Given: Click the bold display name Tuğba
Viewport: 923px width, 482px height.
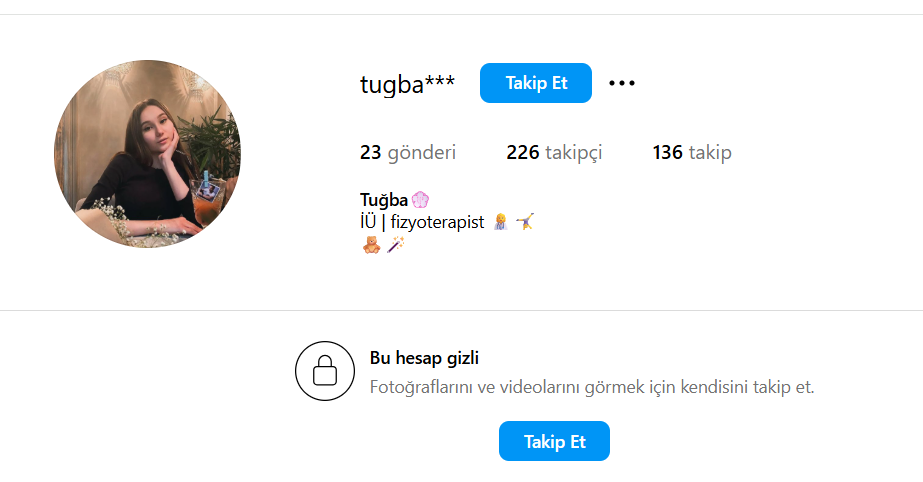Looking at the screenshot, I should click(x=384, y=200).
